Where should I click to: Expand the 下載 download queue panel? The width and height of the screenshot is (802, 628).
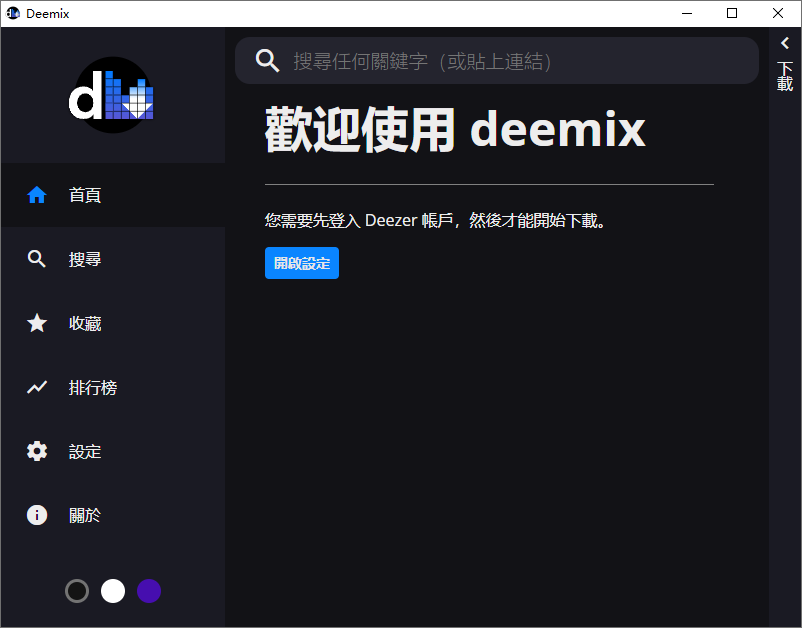784,75
